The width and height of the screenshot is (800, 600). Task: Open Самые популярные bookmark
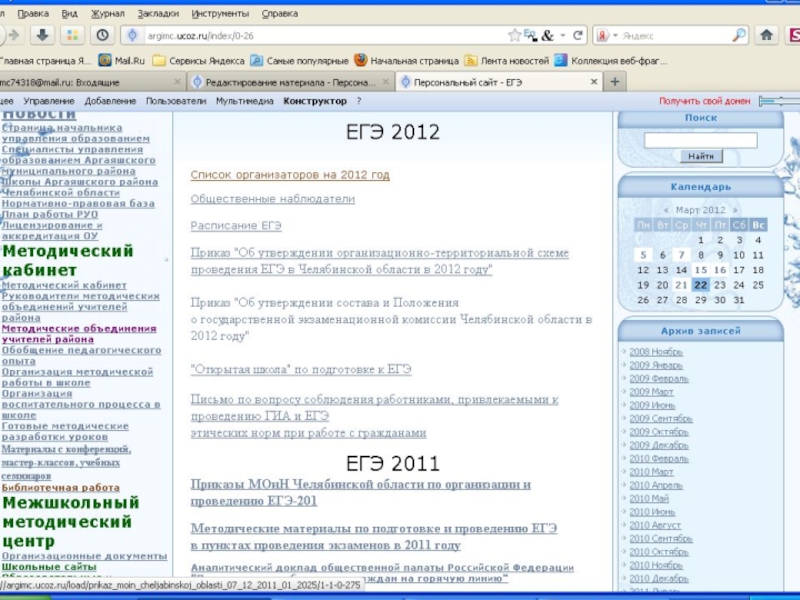point(299,61)
